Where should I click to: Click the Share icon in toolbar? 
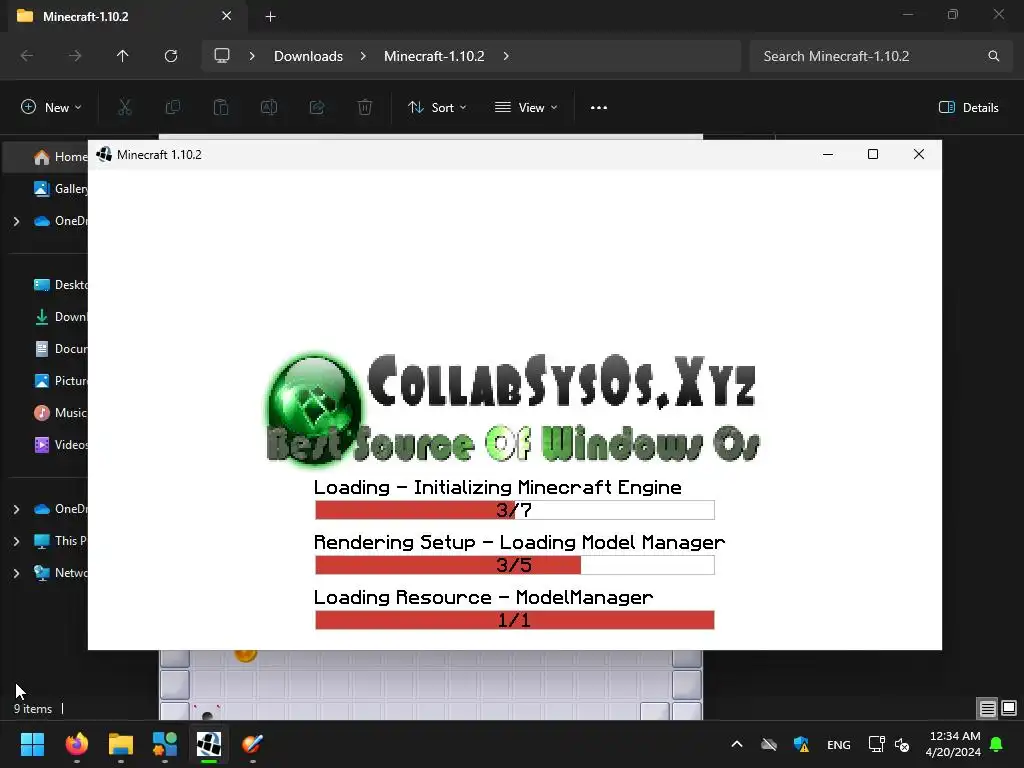pyautogui.click(x=317, y=107)
